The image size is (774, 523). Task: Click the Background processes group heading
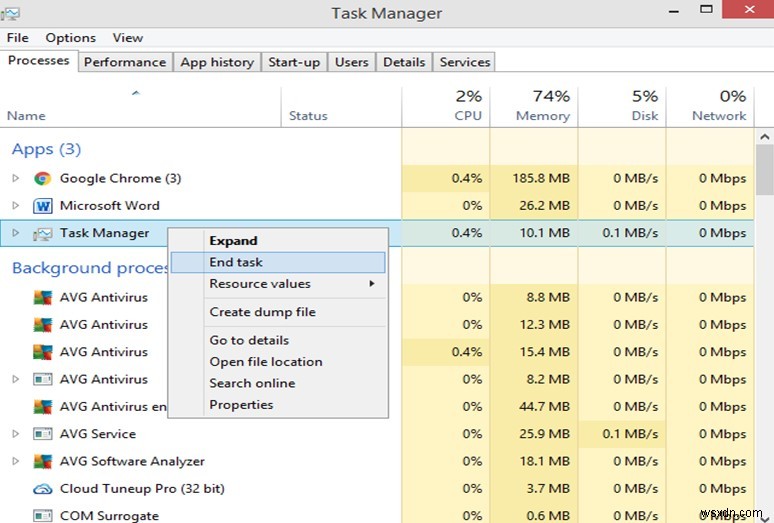coord(90,268)
